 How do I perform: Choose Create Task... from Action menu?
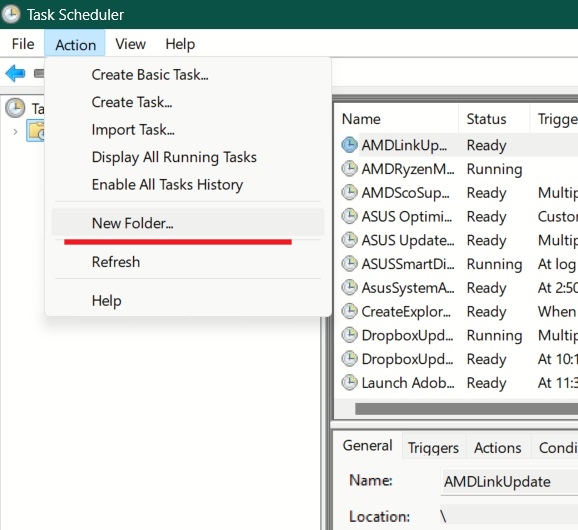188,102
